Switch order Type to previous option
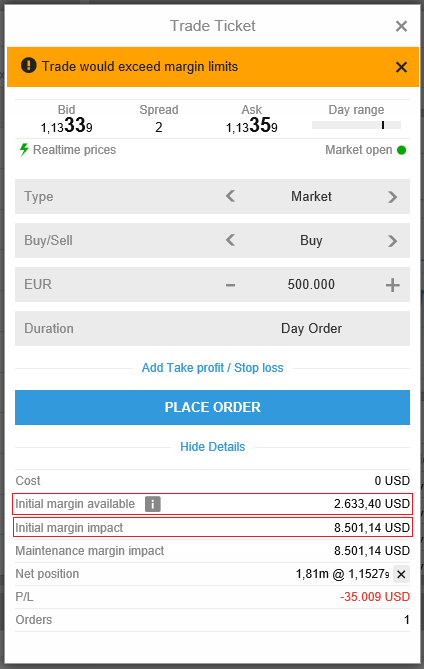Screen dimensions: 424x669 click(230, 196)
